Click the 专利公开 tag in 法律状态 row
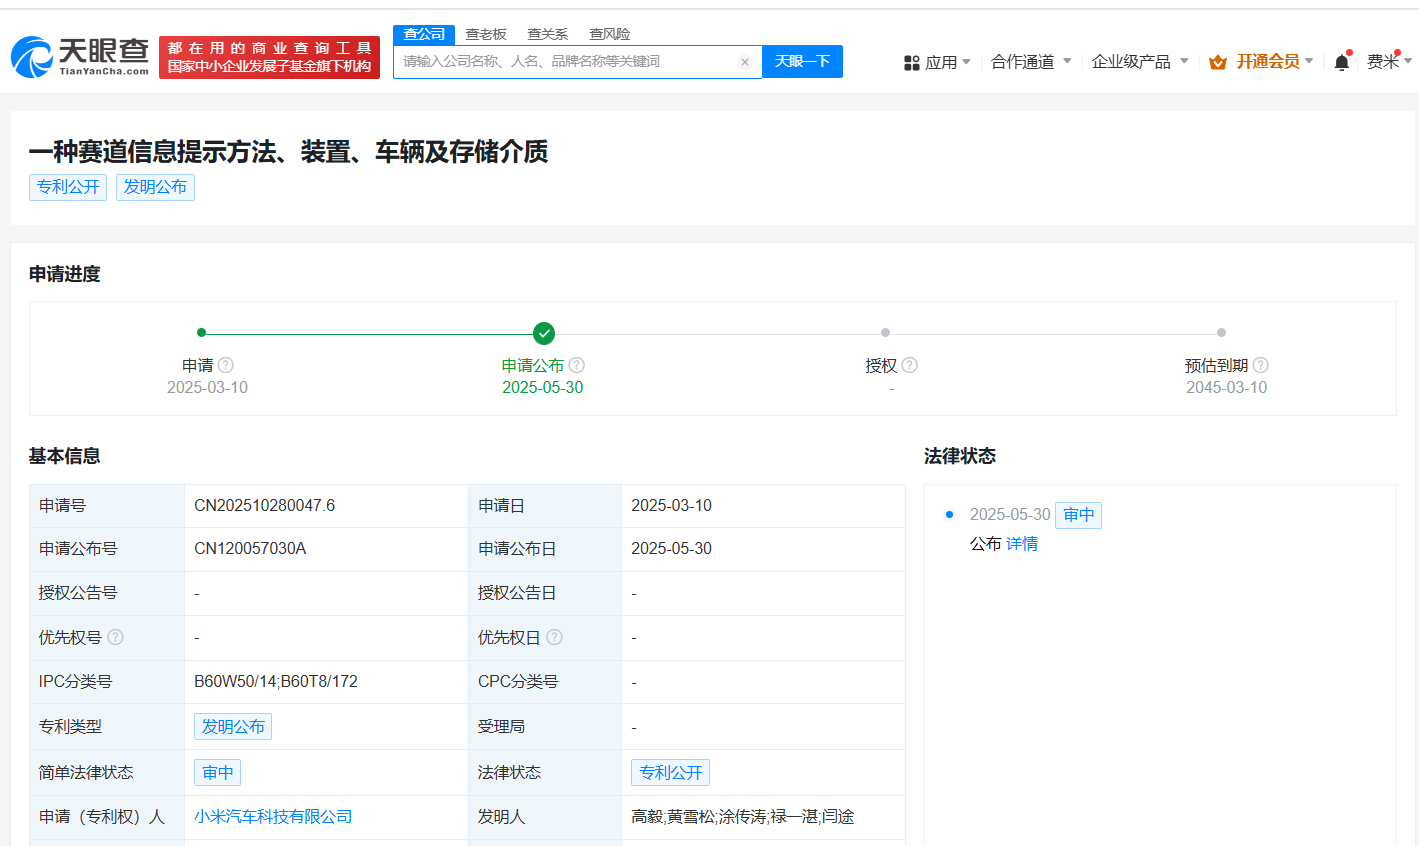The image size is (1419, 846). click(670, 773)
